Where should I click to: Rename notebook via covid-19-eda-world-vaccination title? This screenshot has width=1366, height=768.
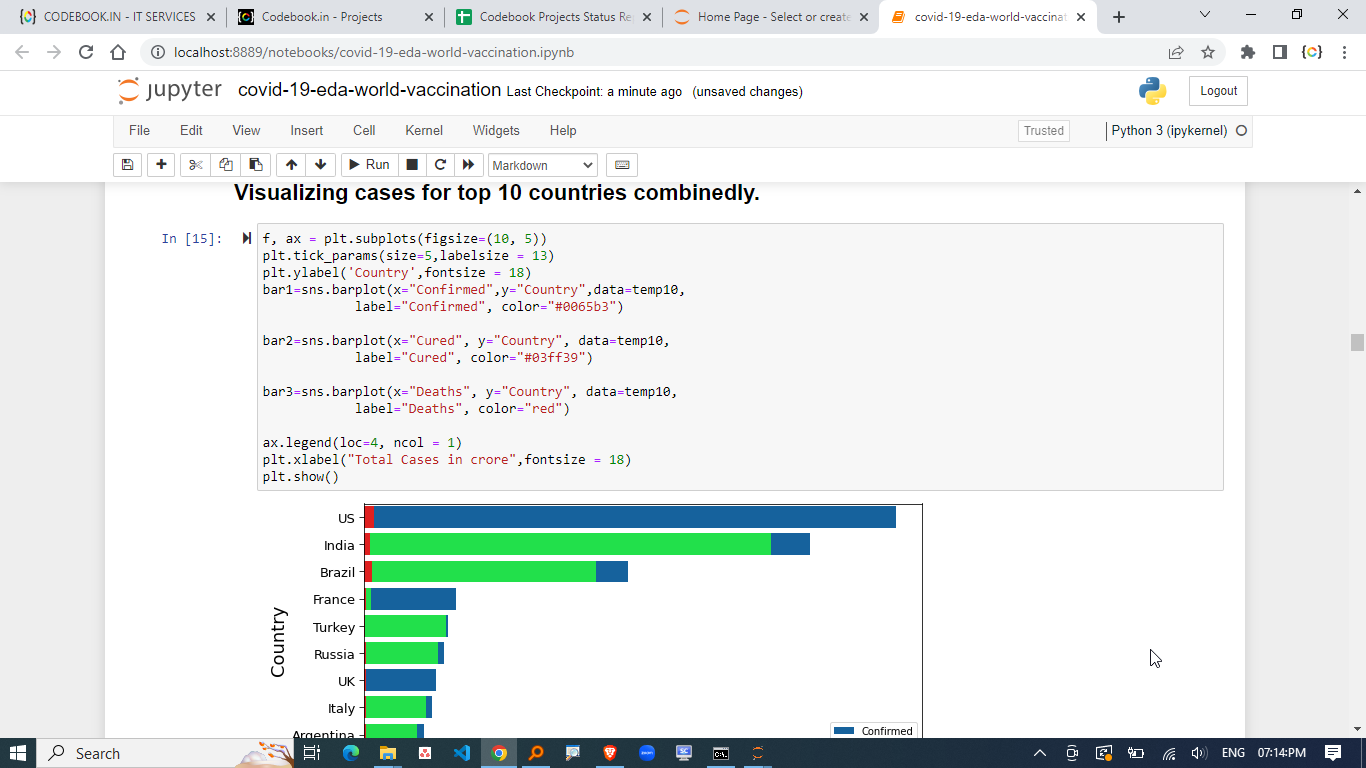369,90
